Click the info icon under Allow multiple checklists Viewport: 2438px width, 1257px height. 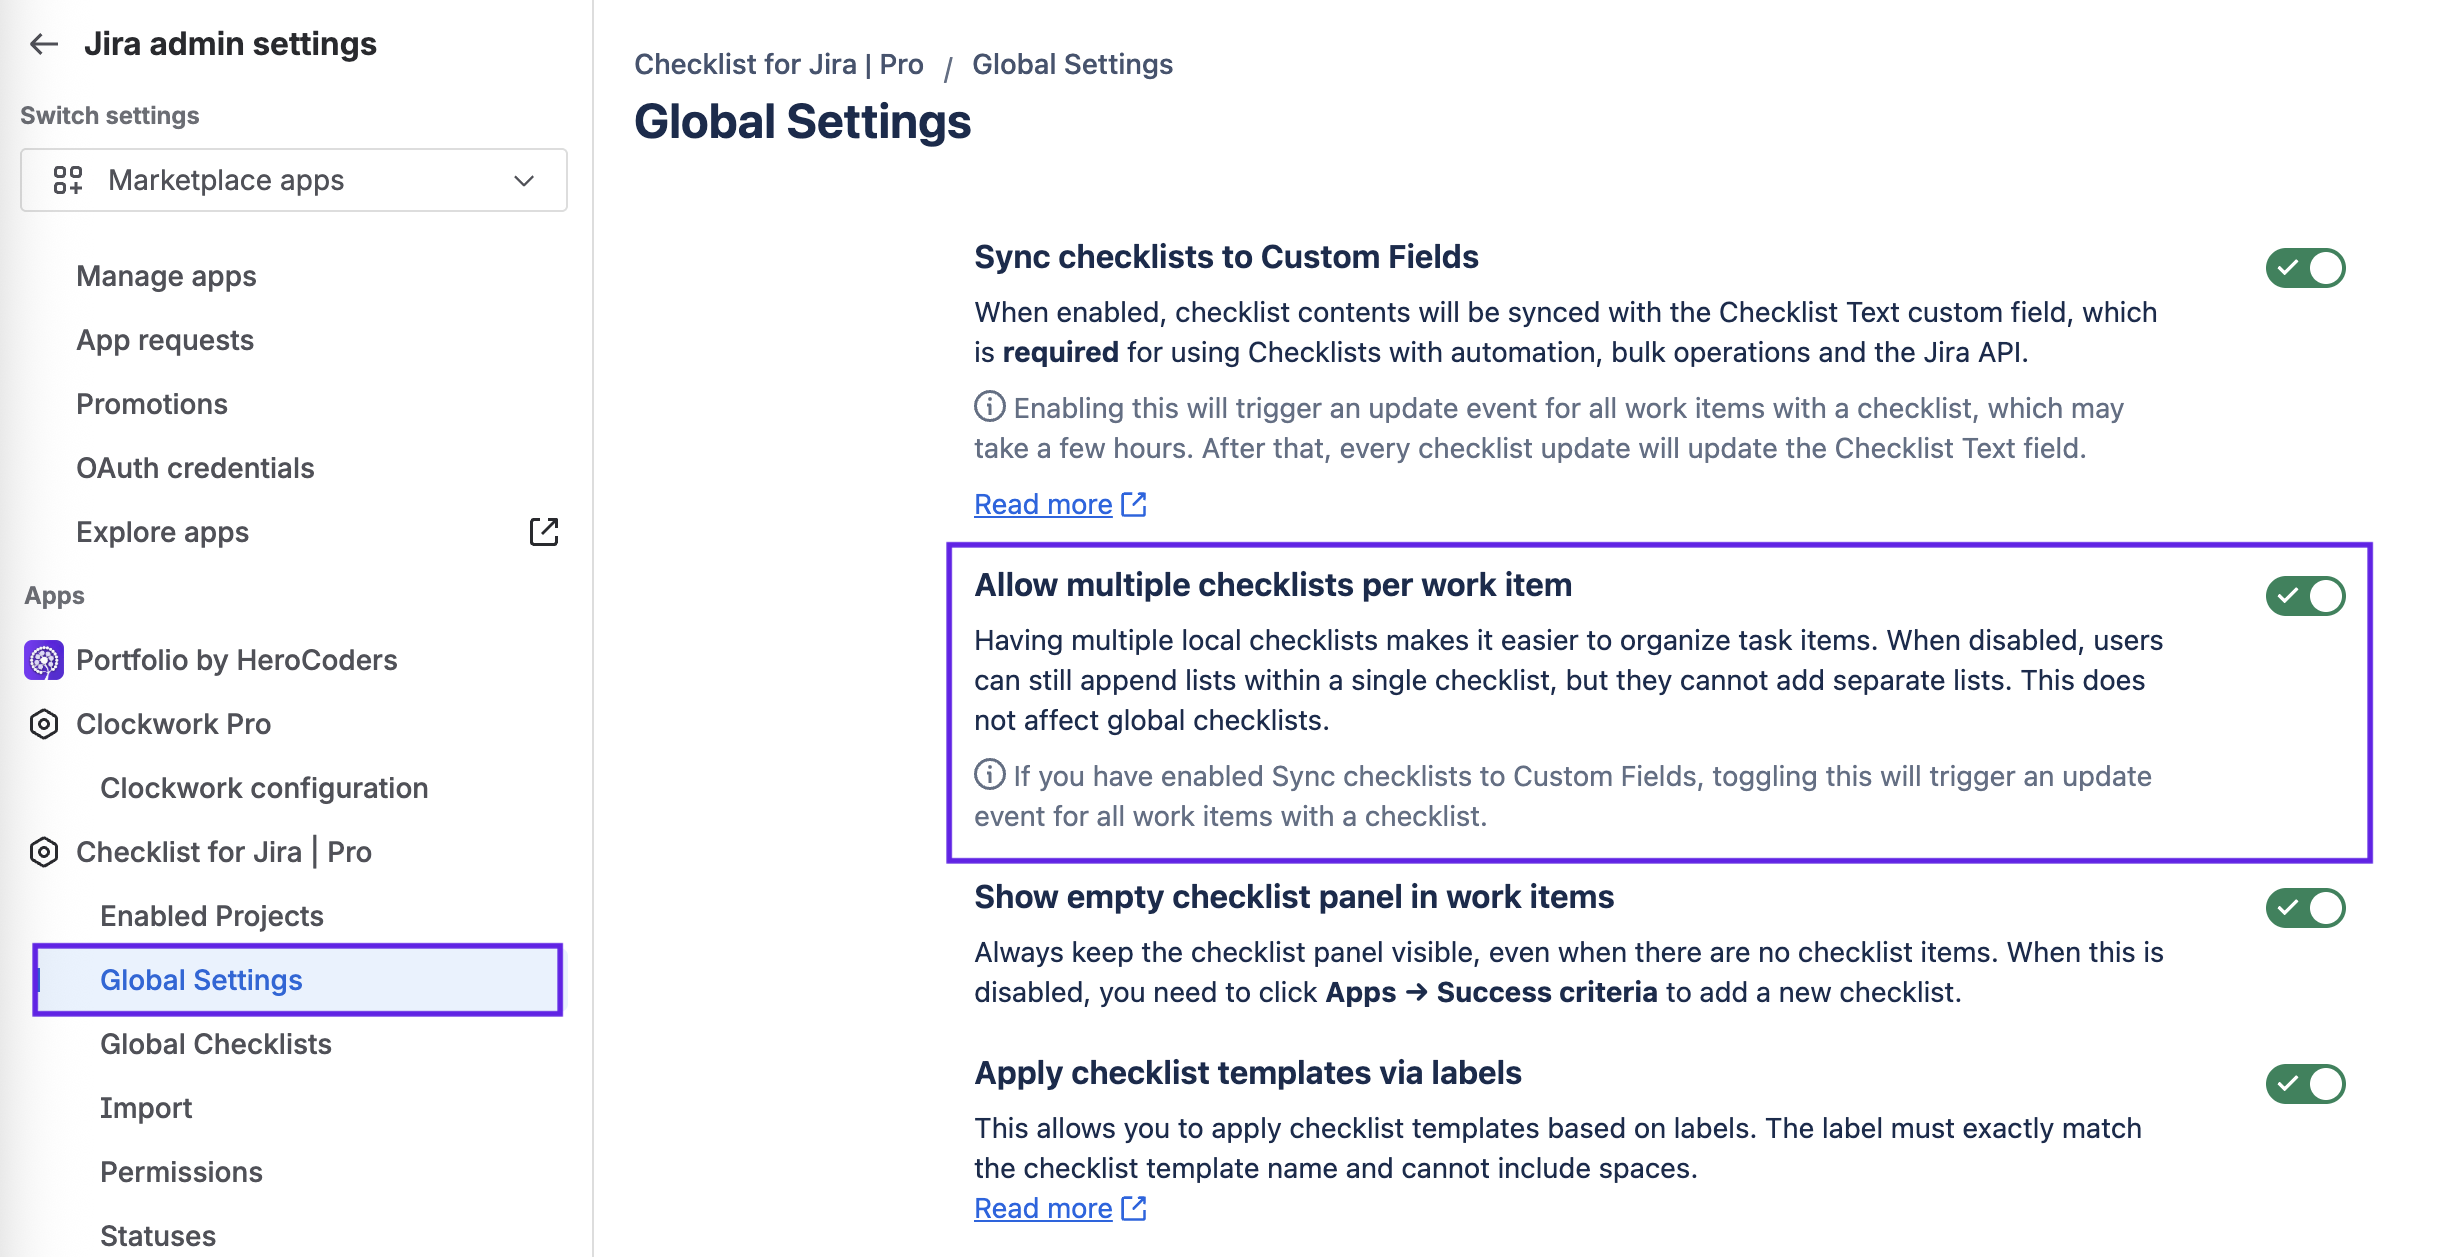click(x=989, y=775)
